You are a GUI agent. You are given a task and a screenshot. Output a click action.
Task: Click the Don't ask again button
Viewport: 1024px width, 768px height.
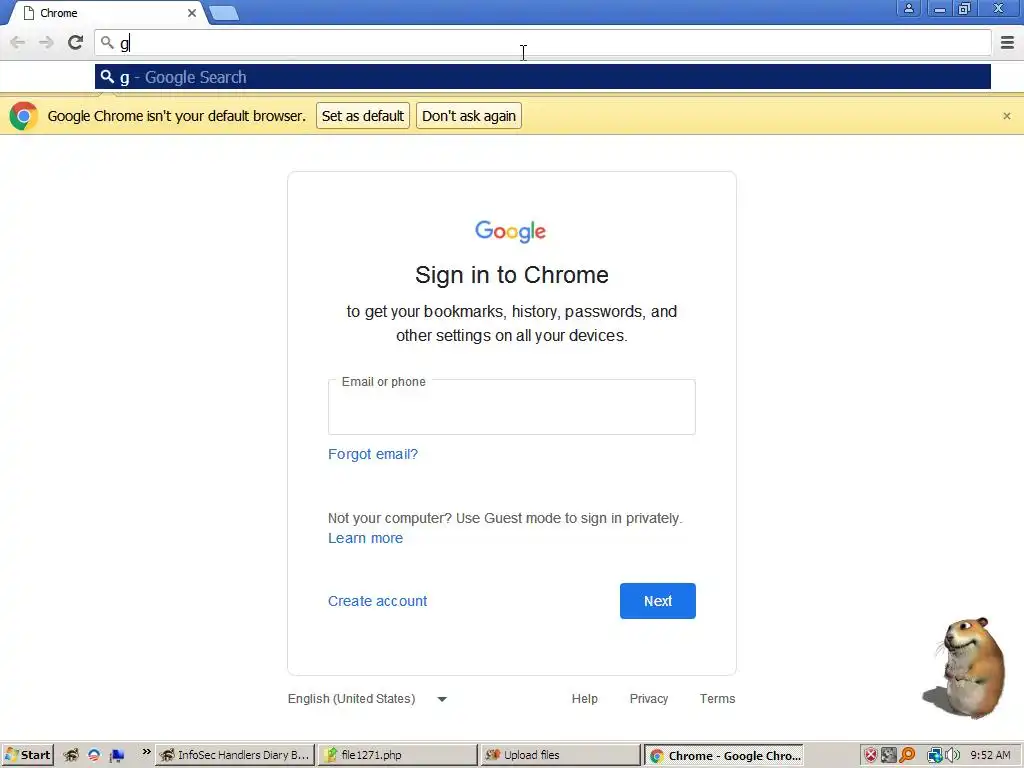(x=469, y=116)
